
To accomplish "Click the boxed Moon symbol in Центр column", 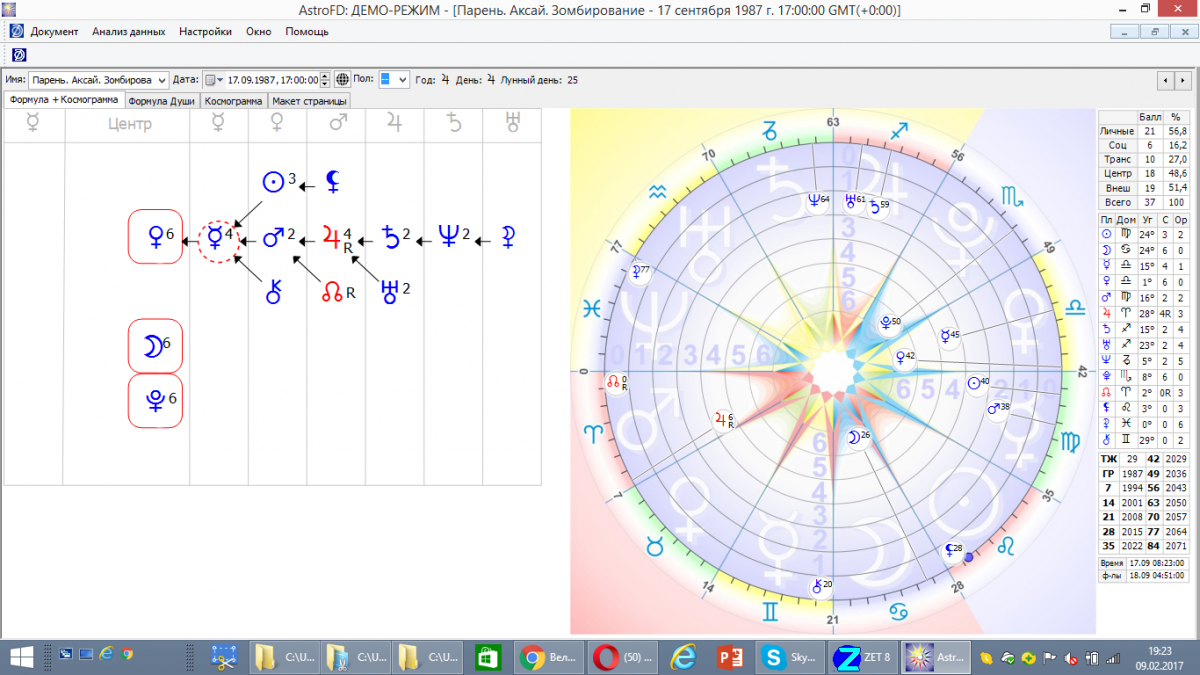I will (155, 345).
